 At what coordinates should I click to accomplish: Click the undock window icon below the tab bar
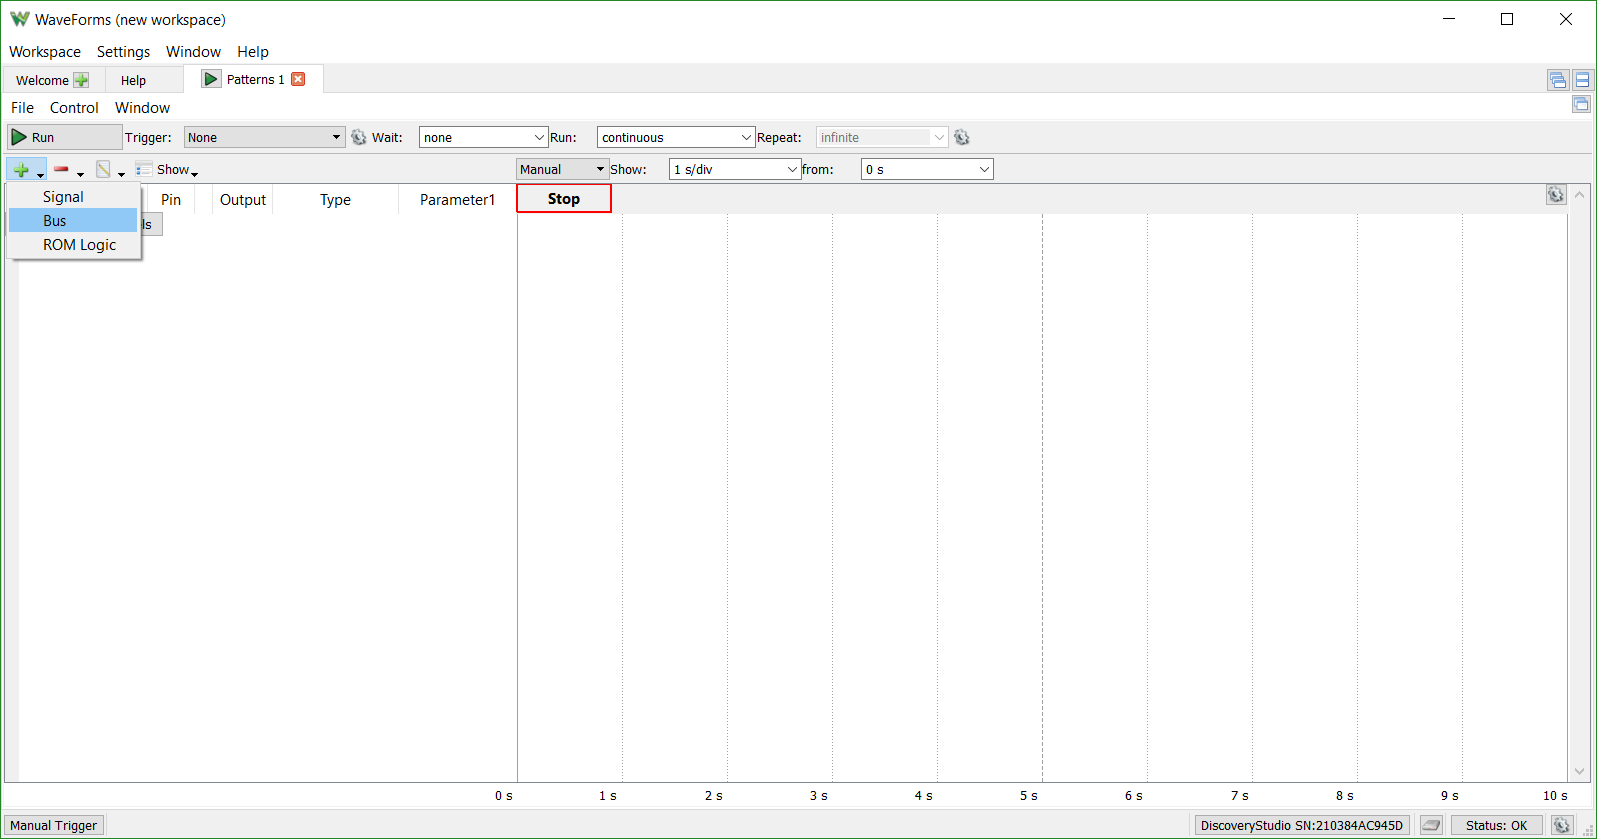(1581, 104)
